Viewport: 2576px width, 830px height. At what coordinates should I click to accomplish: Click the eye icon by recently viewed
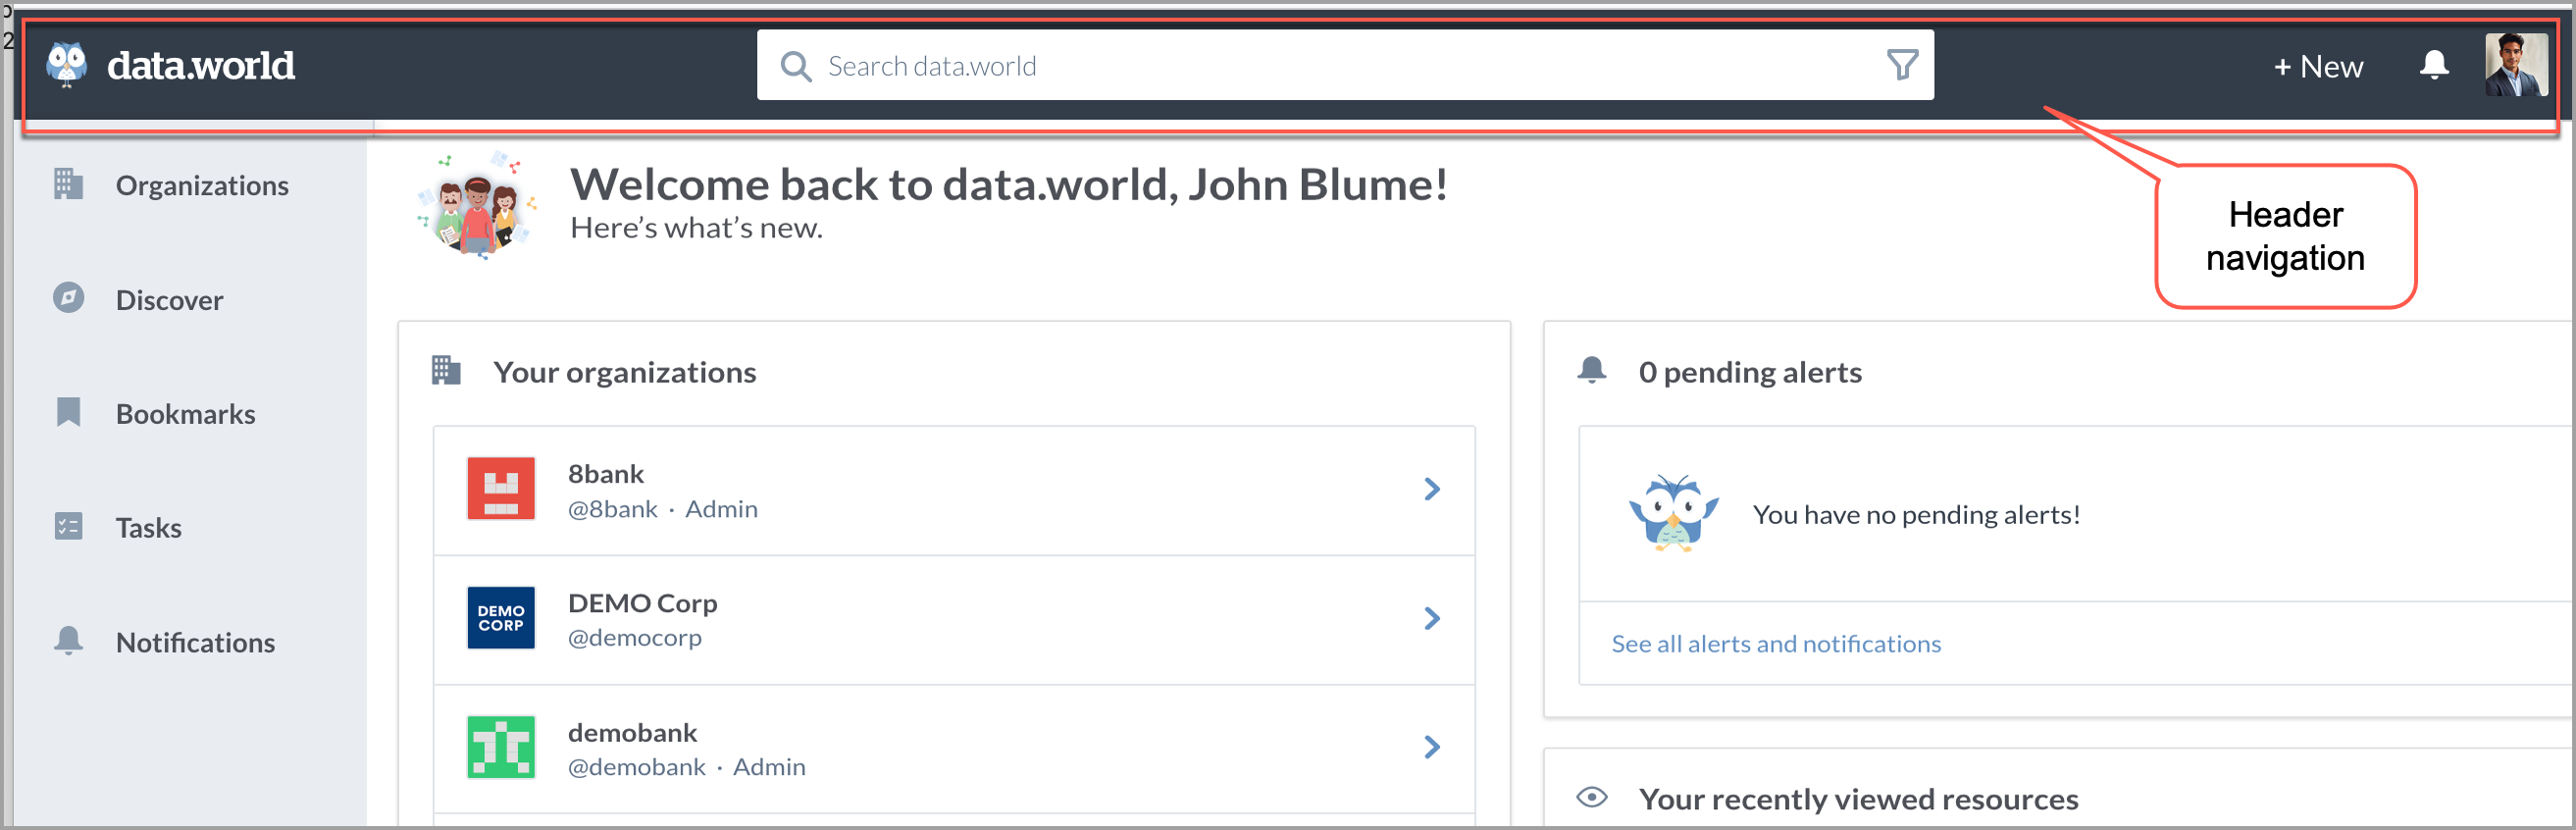point(1591,798)
